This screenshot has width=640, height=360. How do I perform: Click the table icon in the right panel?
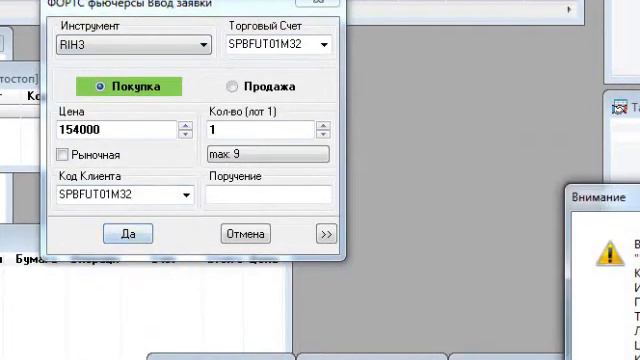tap(619, 108)
